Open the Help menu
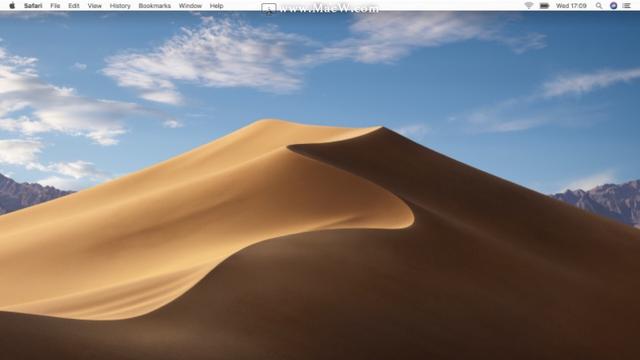This screenshot has width=640, height=360. [216, 6]
